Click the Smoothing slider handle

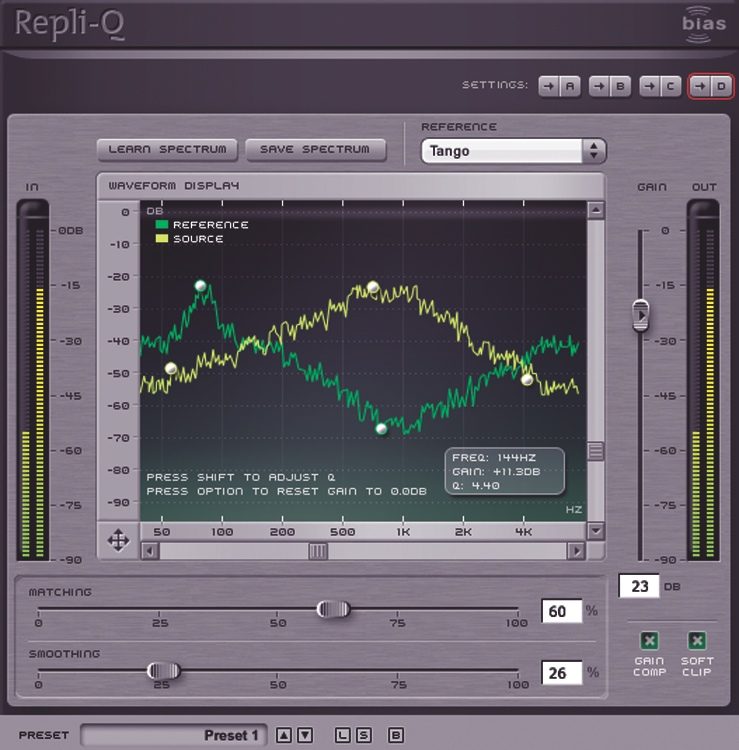tap(163, 671)
